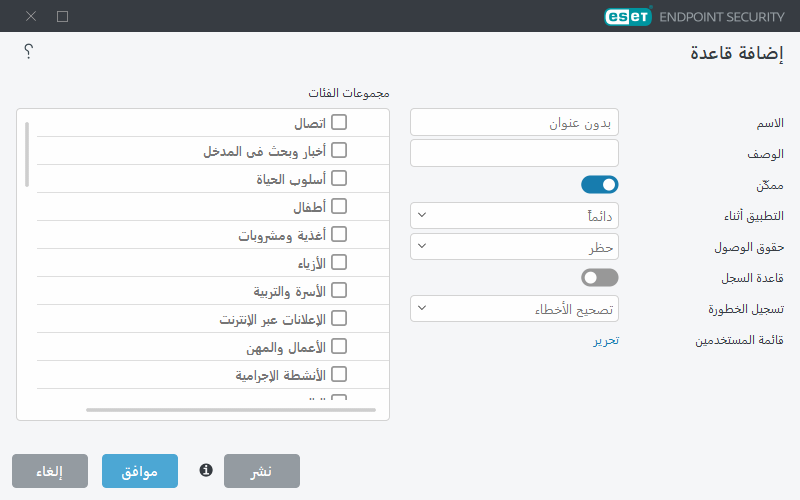Viewport: 800px width, 500px height.
Task: Click the مجموعات الفئات heading text
Action: tap(349, 93)
